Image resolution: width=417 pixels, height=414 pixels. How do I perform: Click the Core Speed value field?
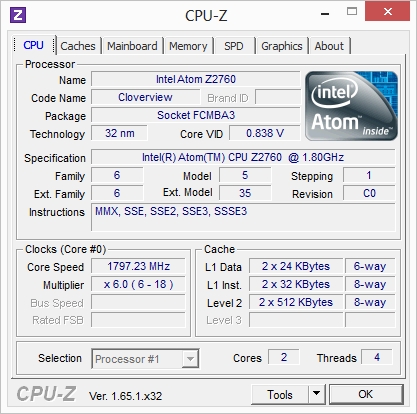[x=138, y=266]
